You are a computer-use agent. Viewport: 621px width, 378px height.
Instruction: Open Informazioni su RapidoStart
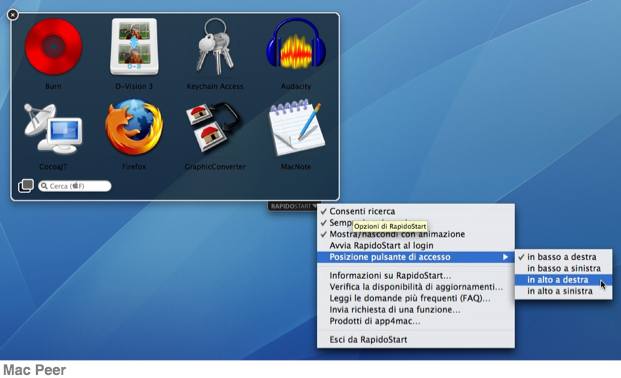tap(416, 275)
